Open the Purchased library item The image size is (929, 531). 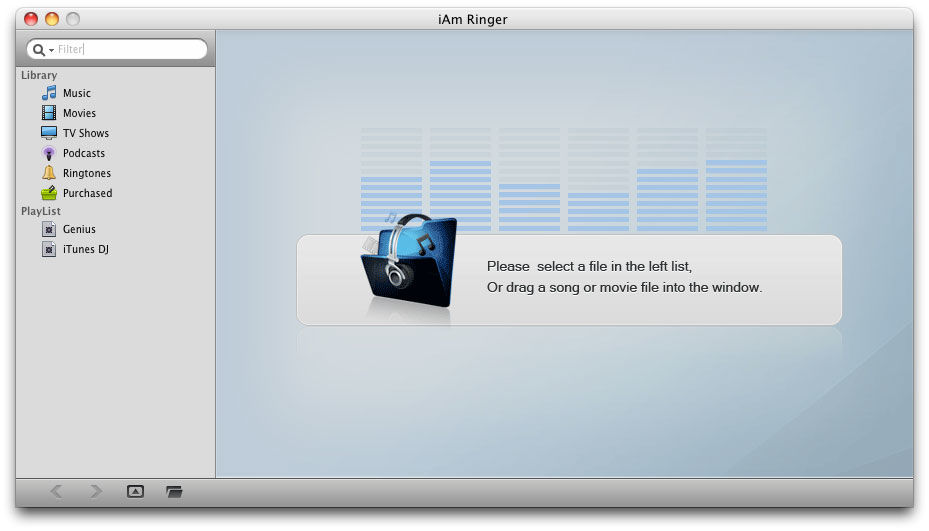(x=87, y=193)
